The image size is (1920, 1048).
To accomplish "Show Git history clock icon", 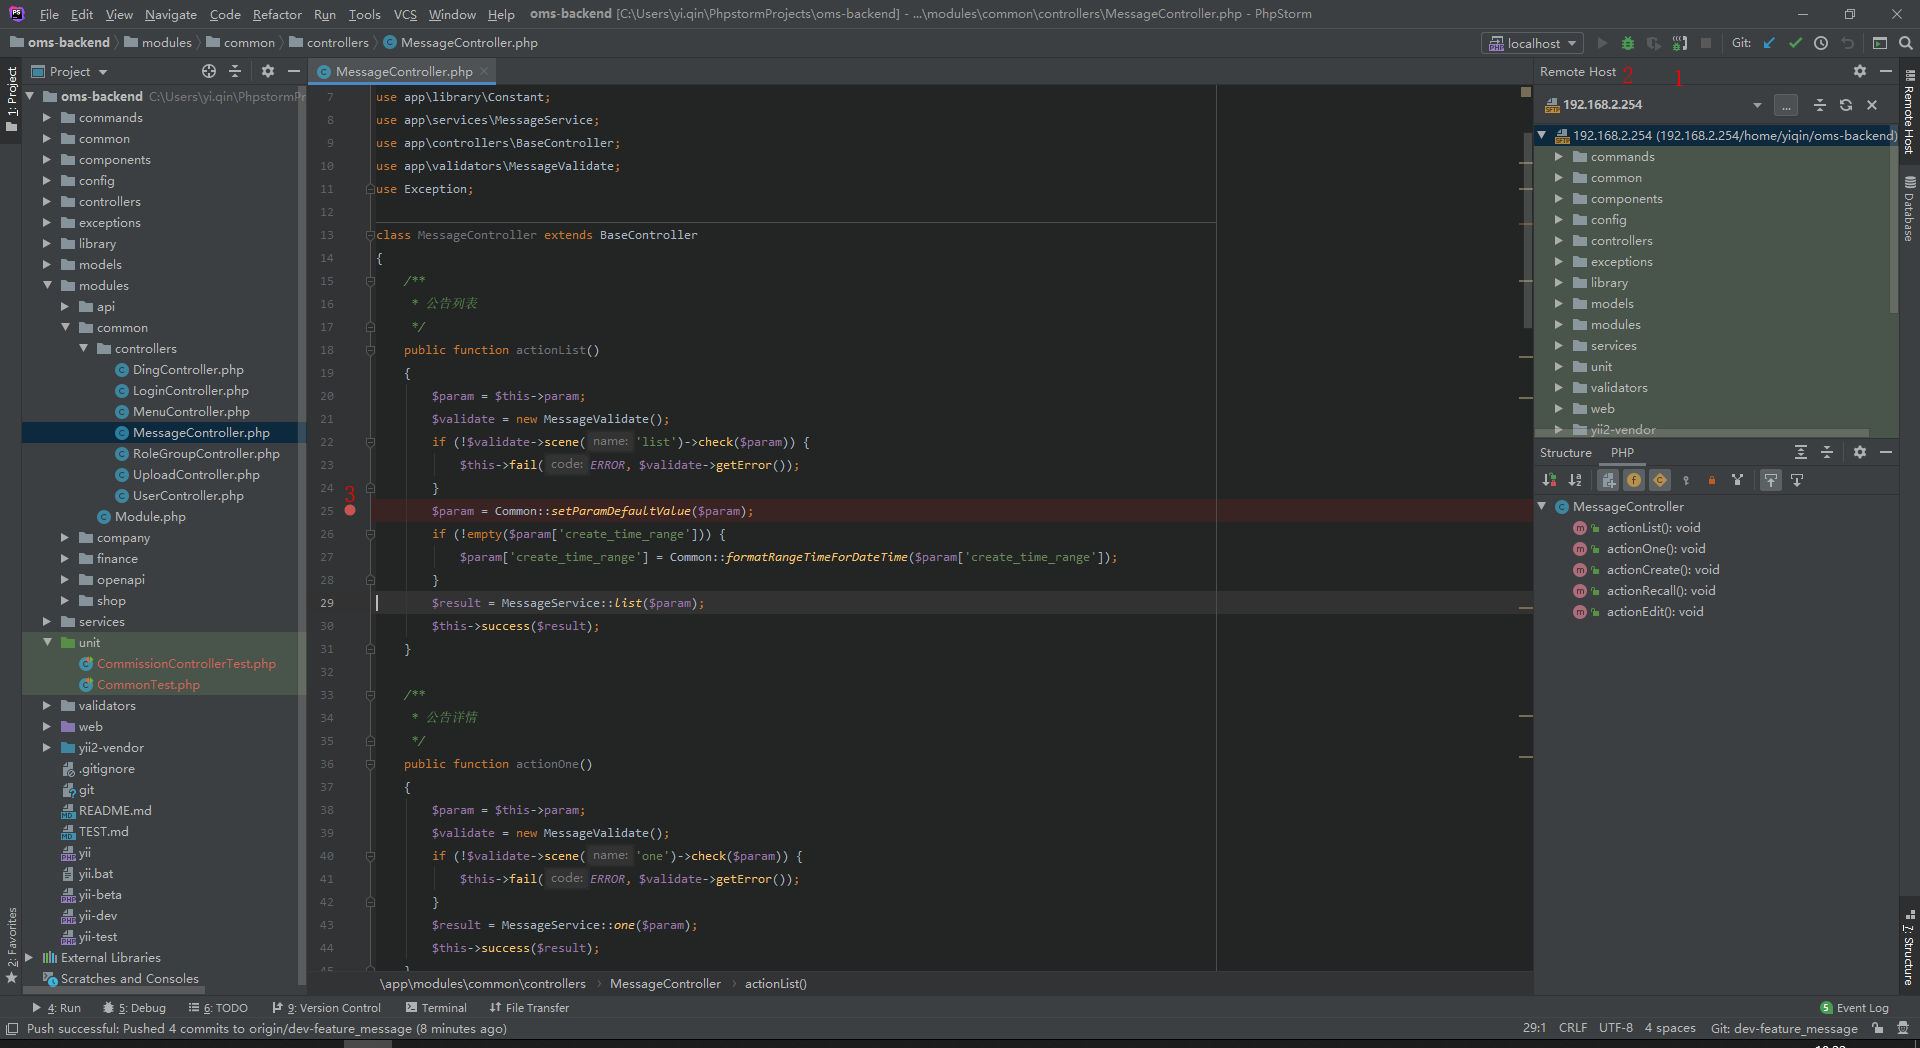I will (1821, 43).
